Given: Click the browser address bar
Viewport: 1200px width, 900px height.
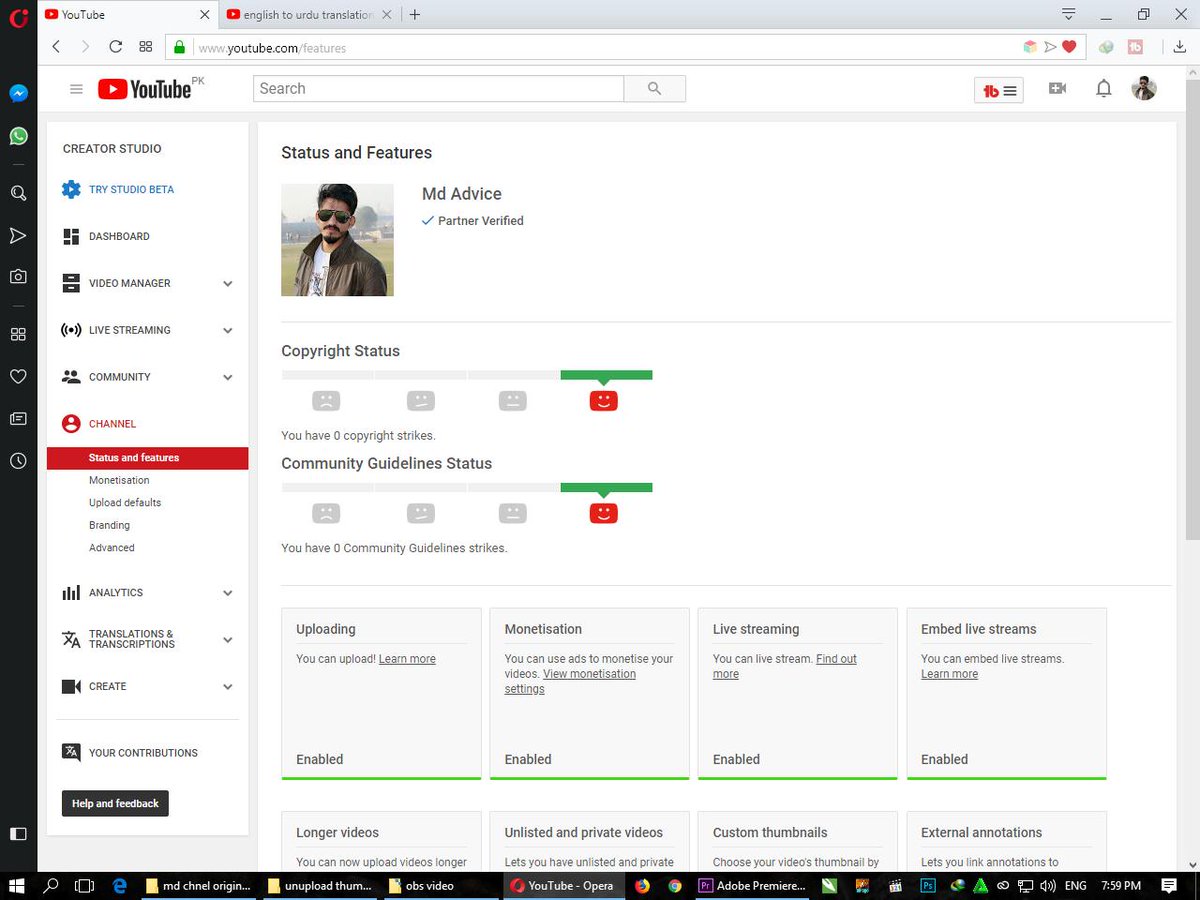Looking at the screenshot, I should coord(600,47).
